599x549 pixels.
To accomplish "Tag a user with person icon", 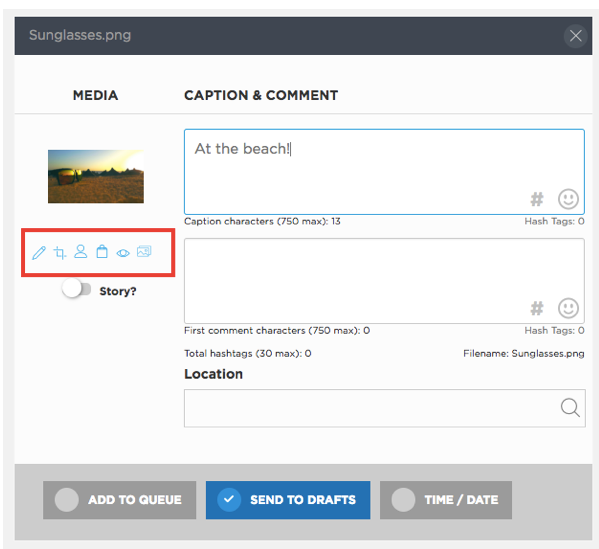I will 81,251.
